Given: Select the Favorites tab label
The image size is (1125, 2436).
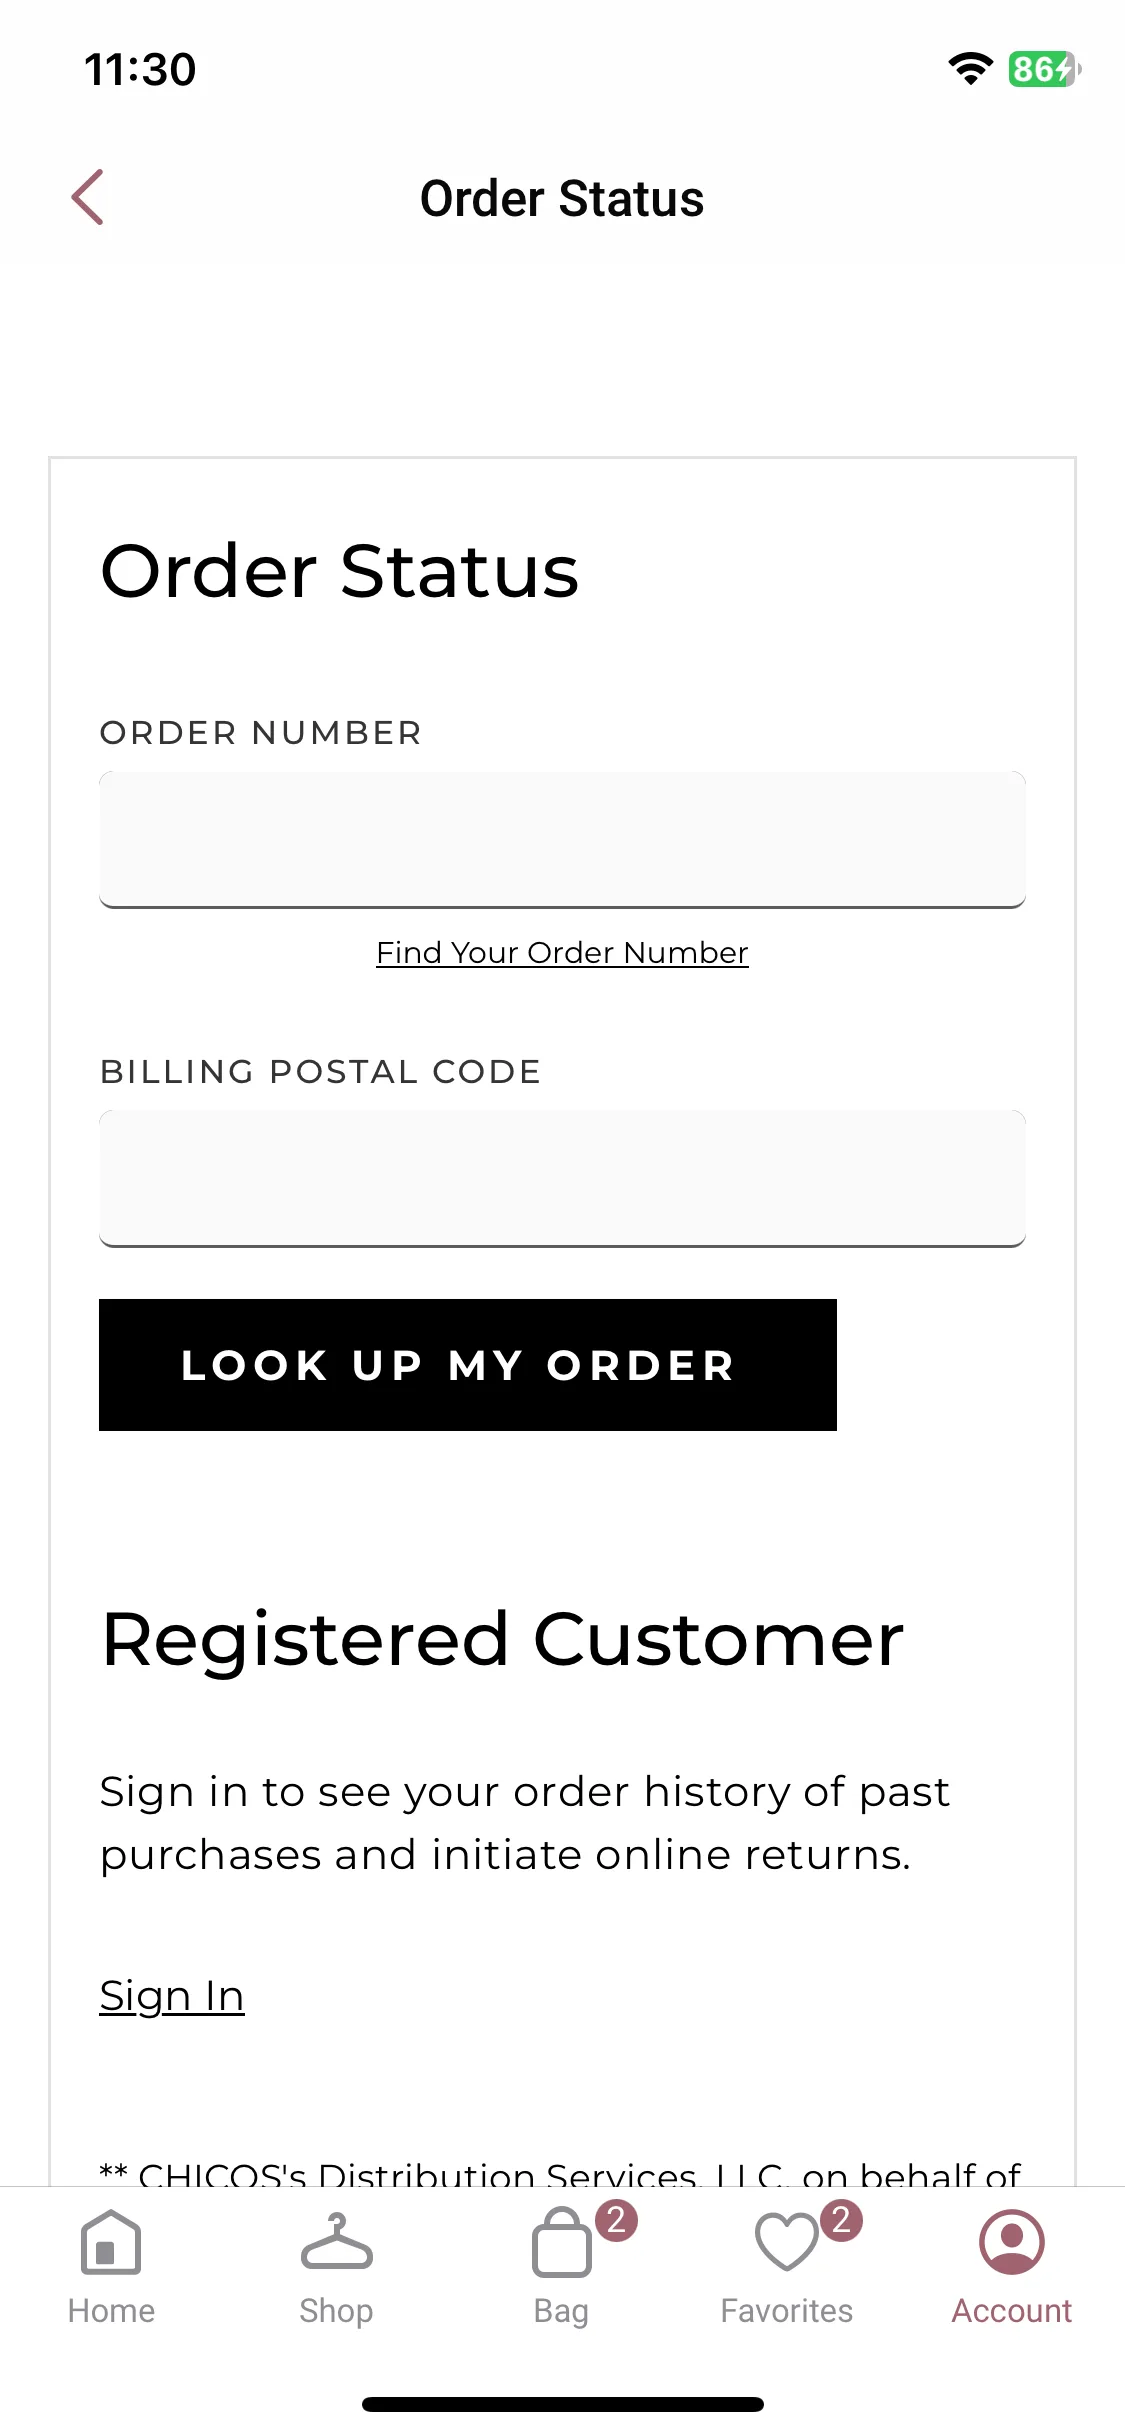Looking at the screenshot, I should coord(787,2311).
